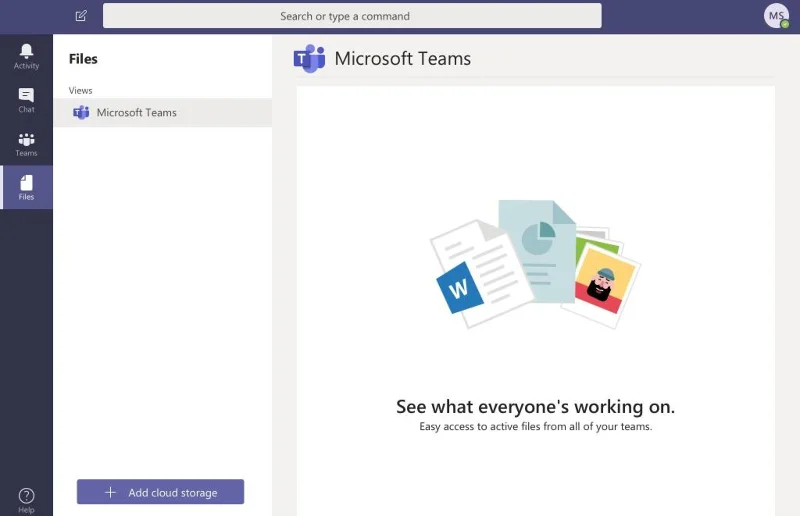Select Microsoft Teams view in Files list
Viewport: 800px width, 516px height.
[163, 112]
